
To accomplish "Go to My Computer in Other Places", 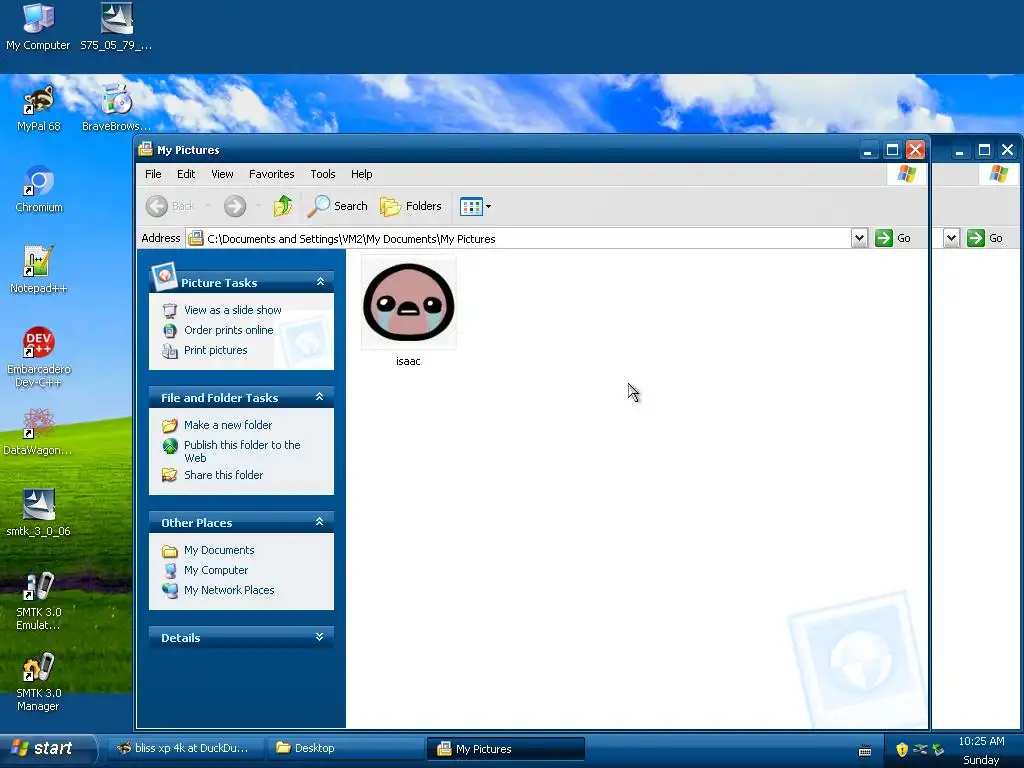I will click(216, 570).
